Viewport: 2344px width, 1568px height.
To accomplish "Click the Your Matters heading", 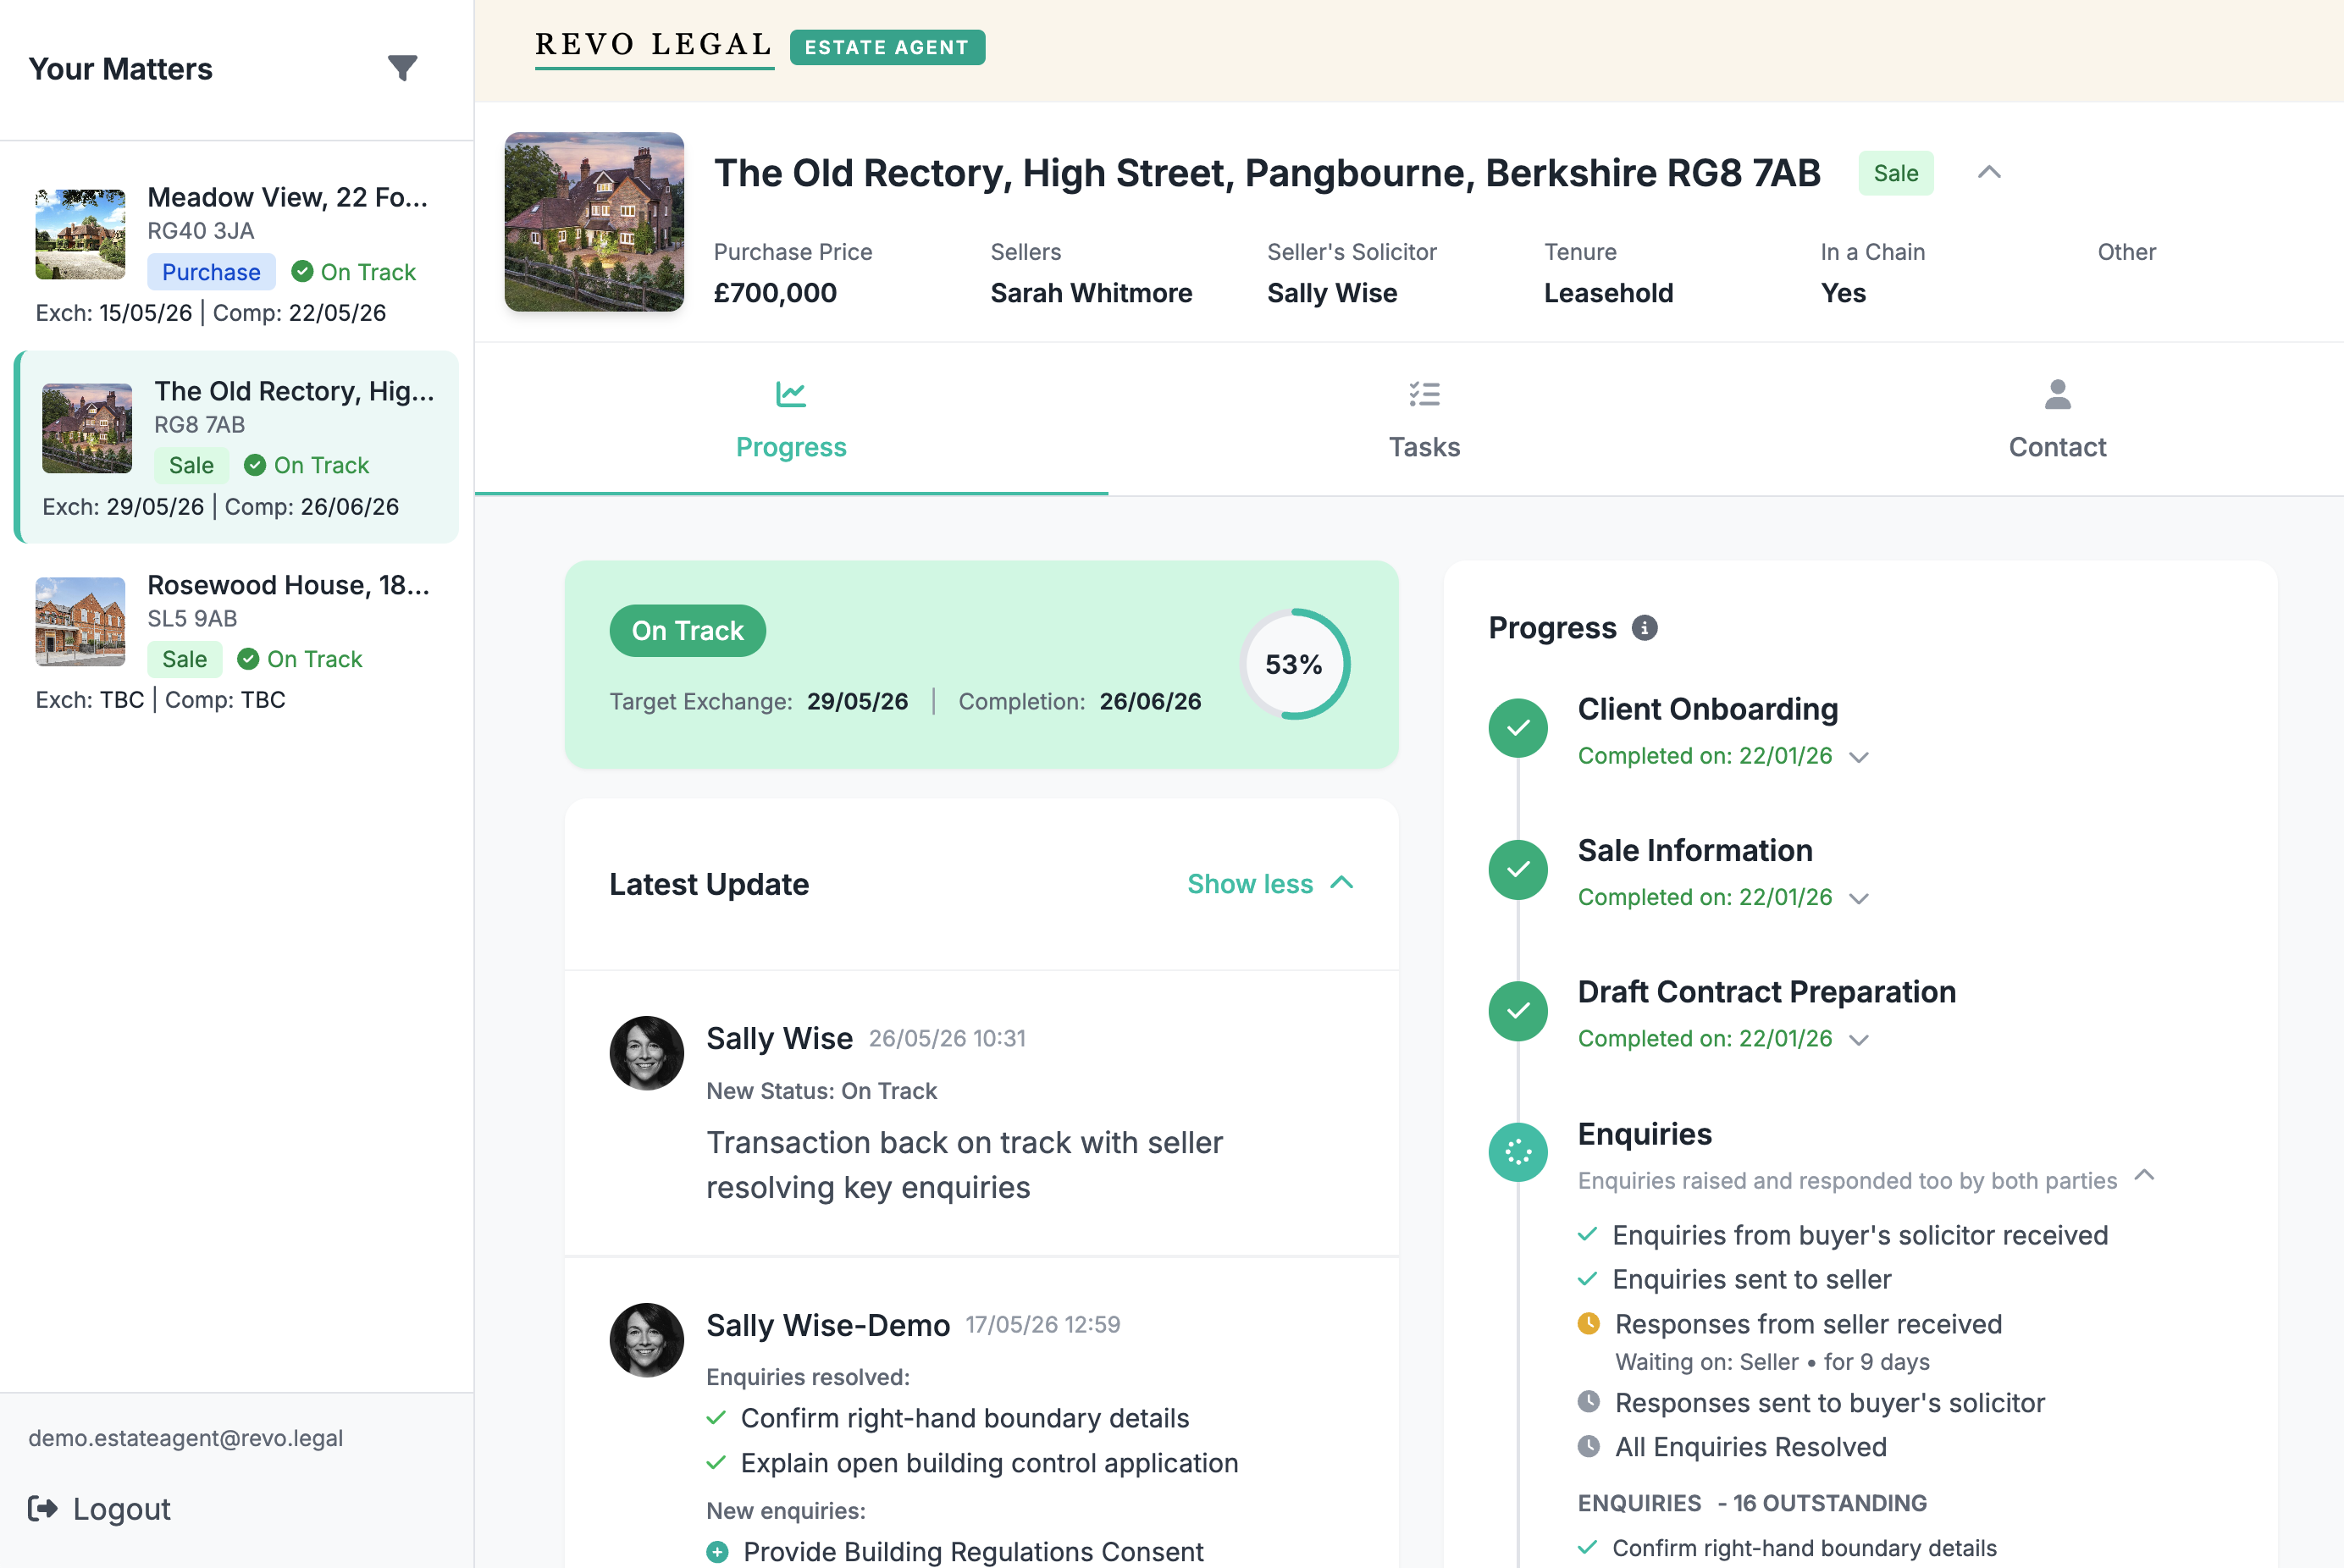I will point(120,69).
